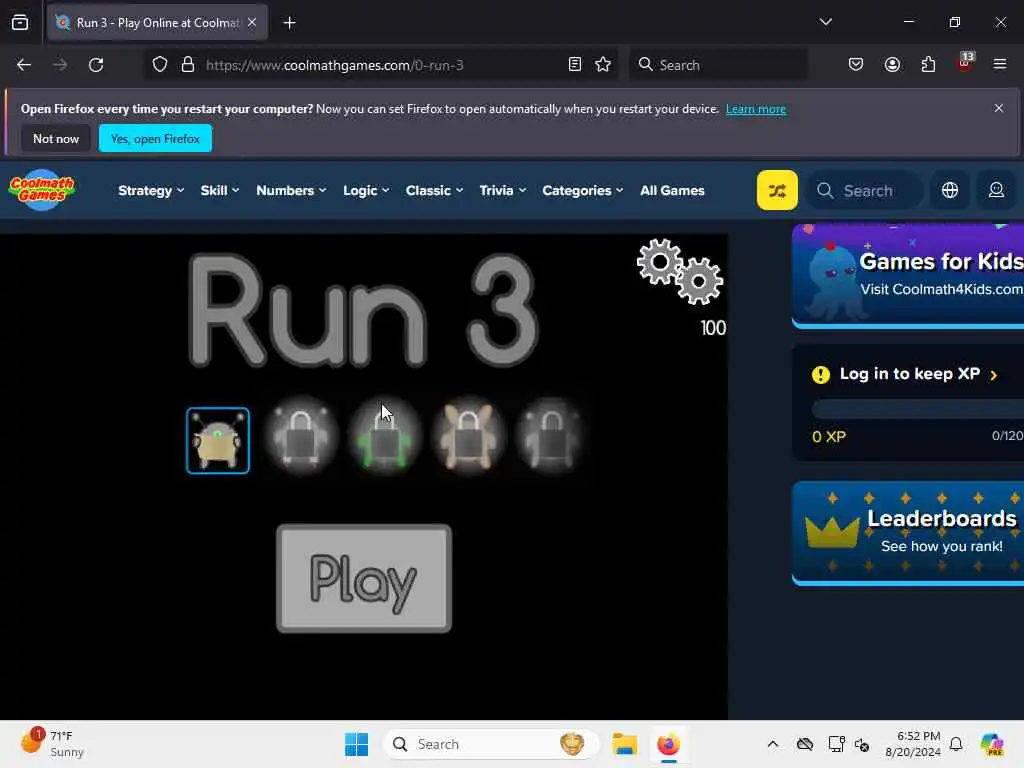This screenshot has width=1024, height=768.
Task: Open the extensions puzzle icon
Action: click(928, 65)
